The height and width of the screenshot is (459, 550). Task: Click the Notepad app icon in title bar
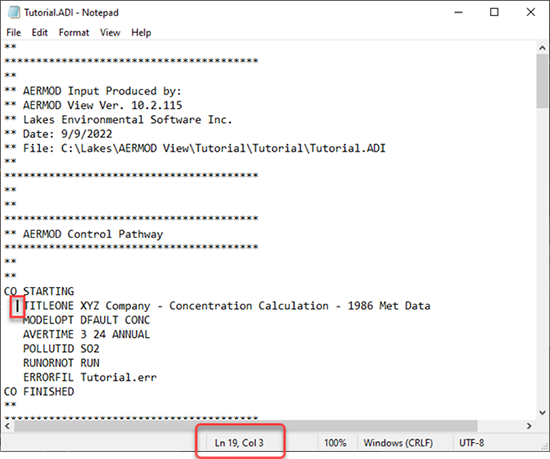tap(14, 12)
